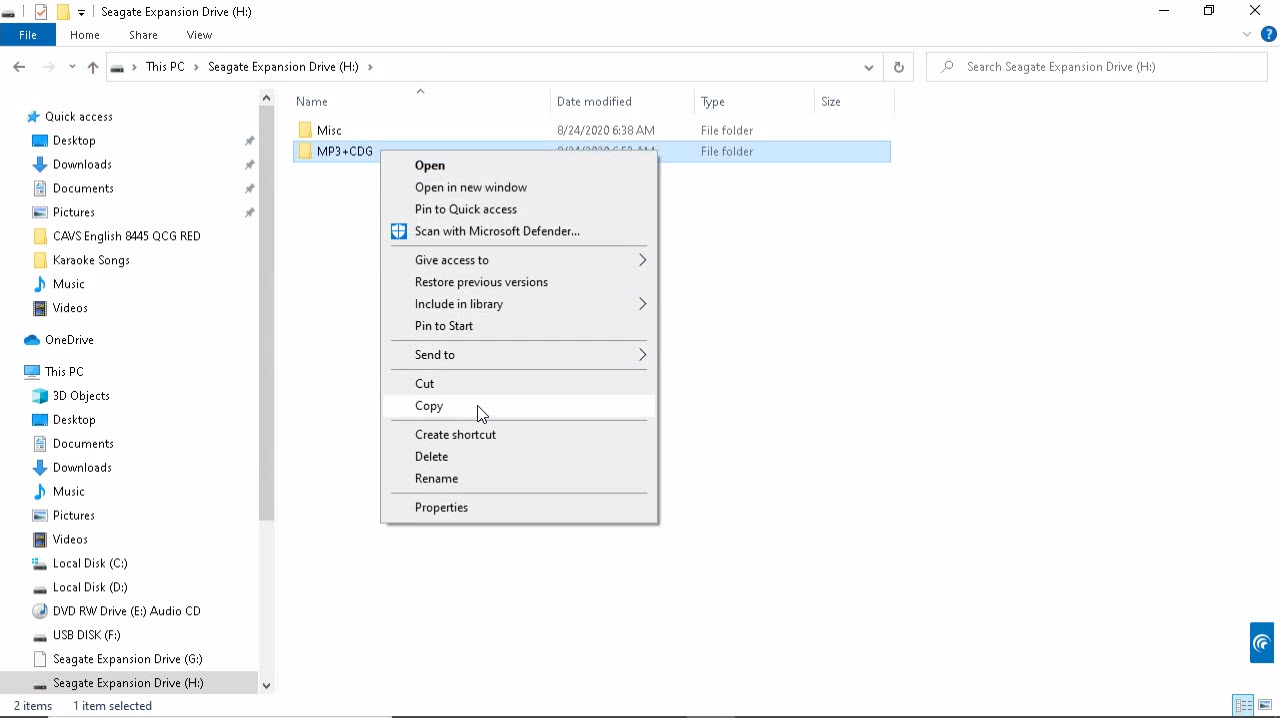Click navigation pane scroll up arrow
Screen dimensions: 1280x718
266,98
